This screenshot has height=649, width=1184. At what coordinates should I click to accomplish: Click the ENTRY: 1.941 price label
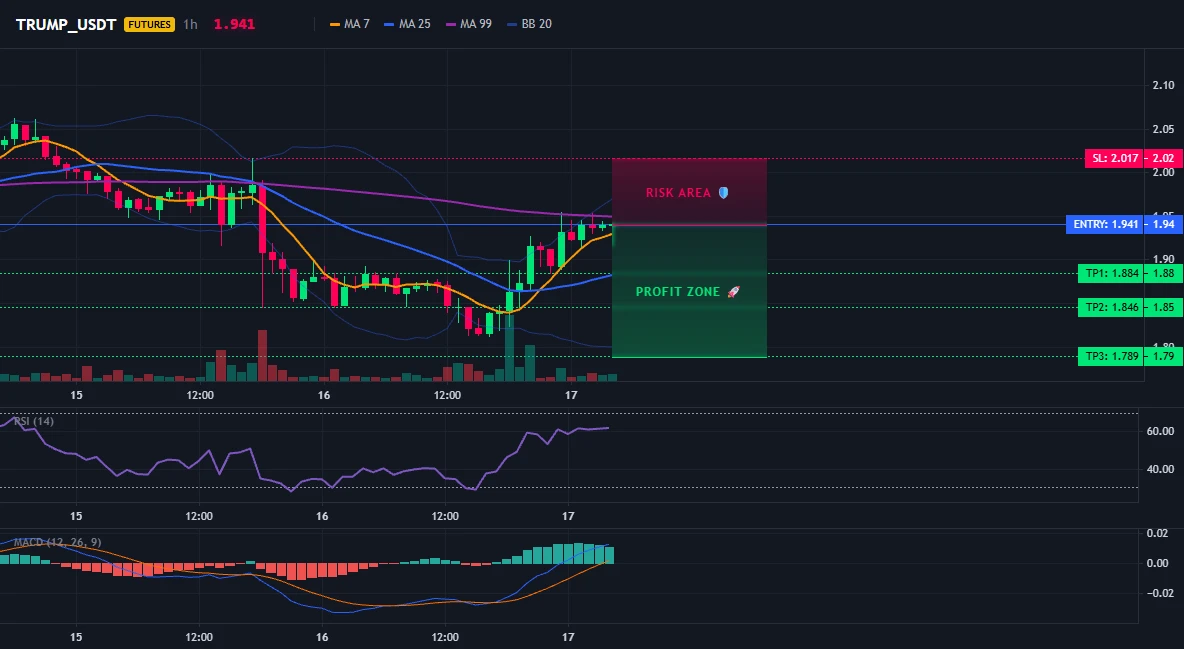(x=1104, y=224)
